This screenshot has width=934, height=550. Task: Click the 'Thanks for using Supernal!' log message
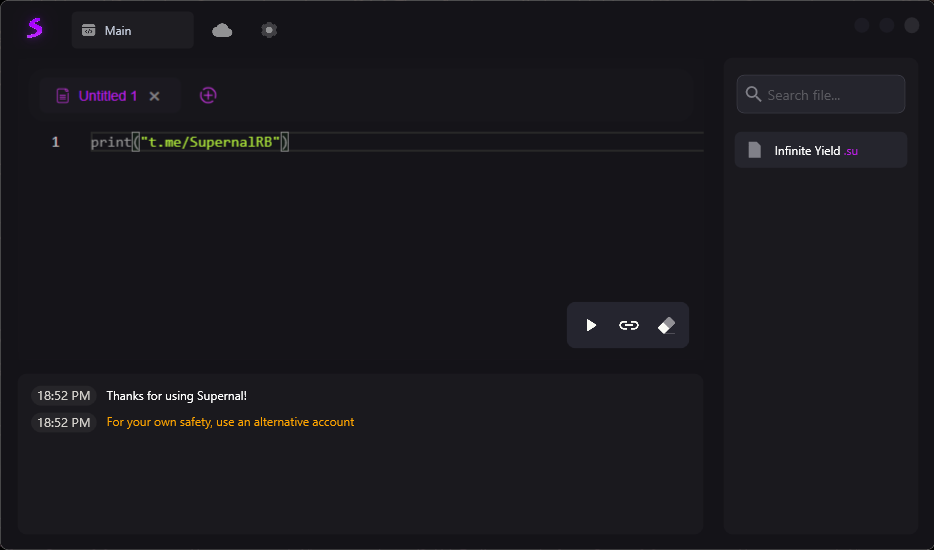176,396
